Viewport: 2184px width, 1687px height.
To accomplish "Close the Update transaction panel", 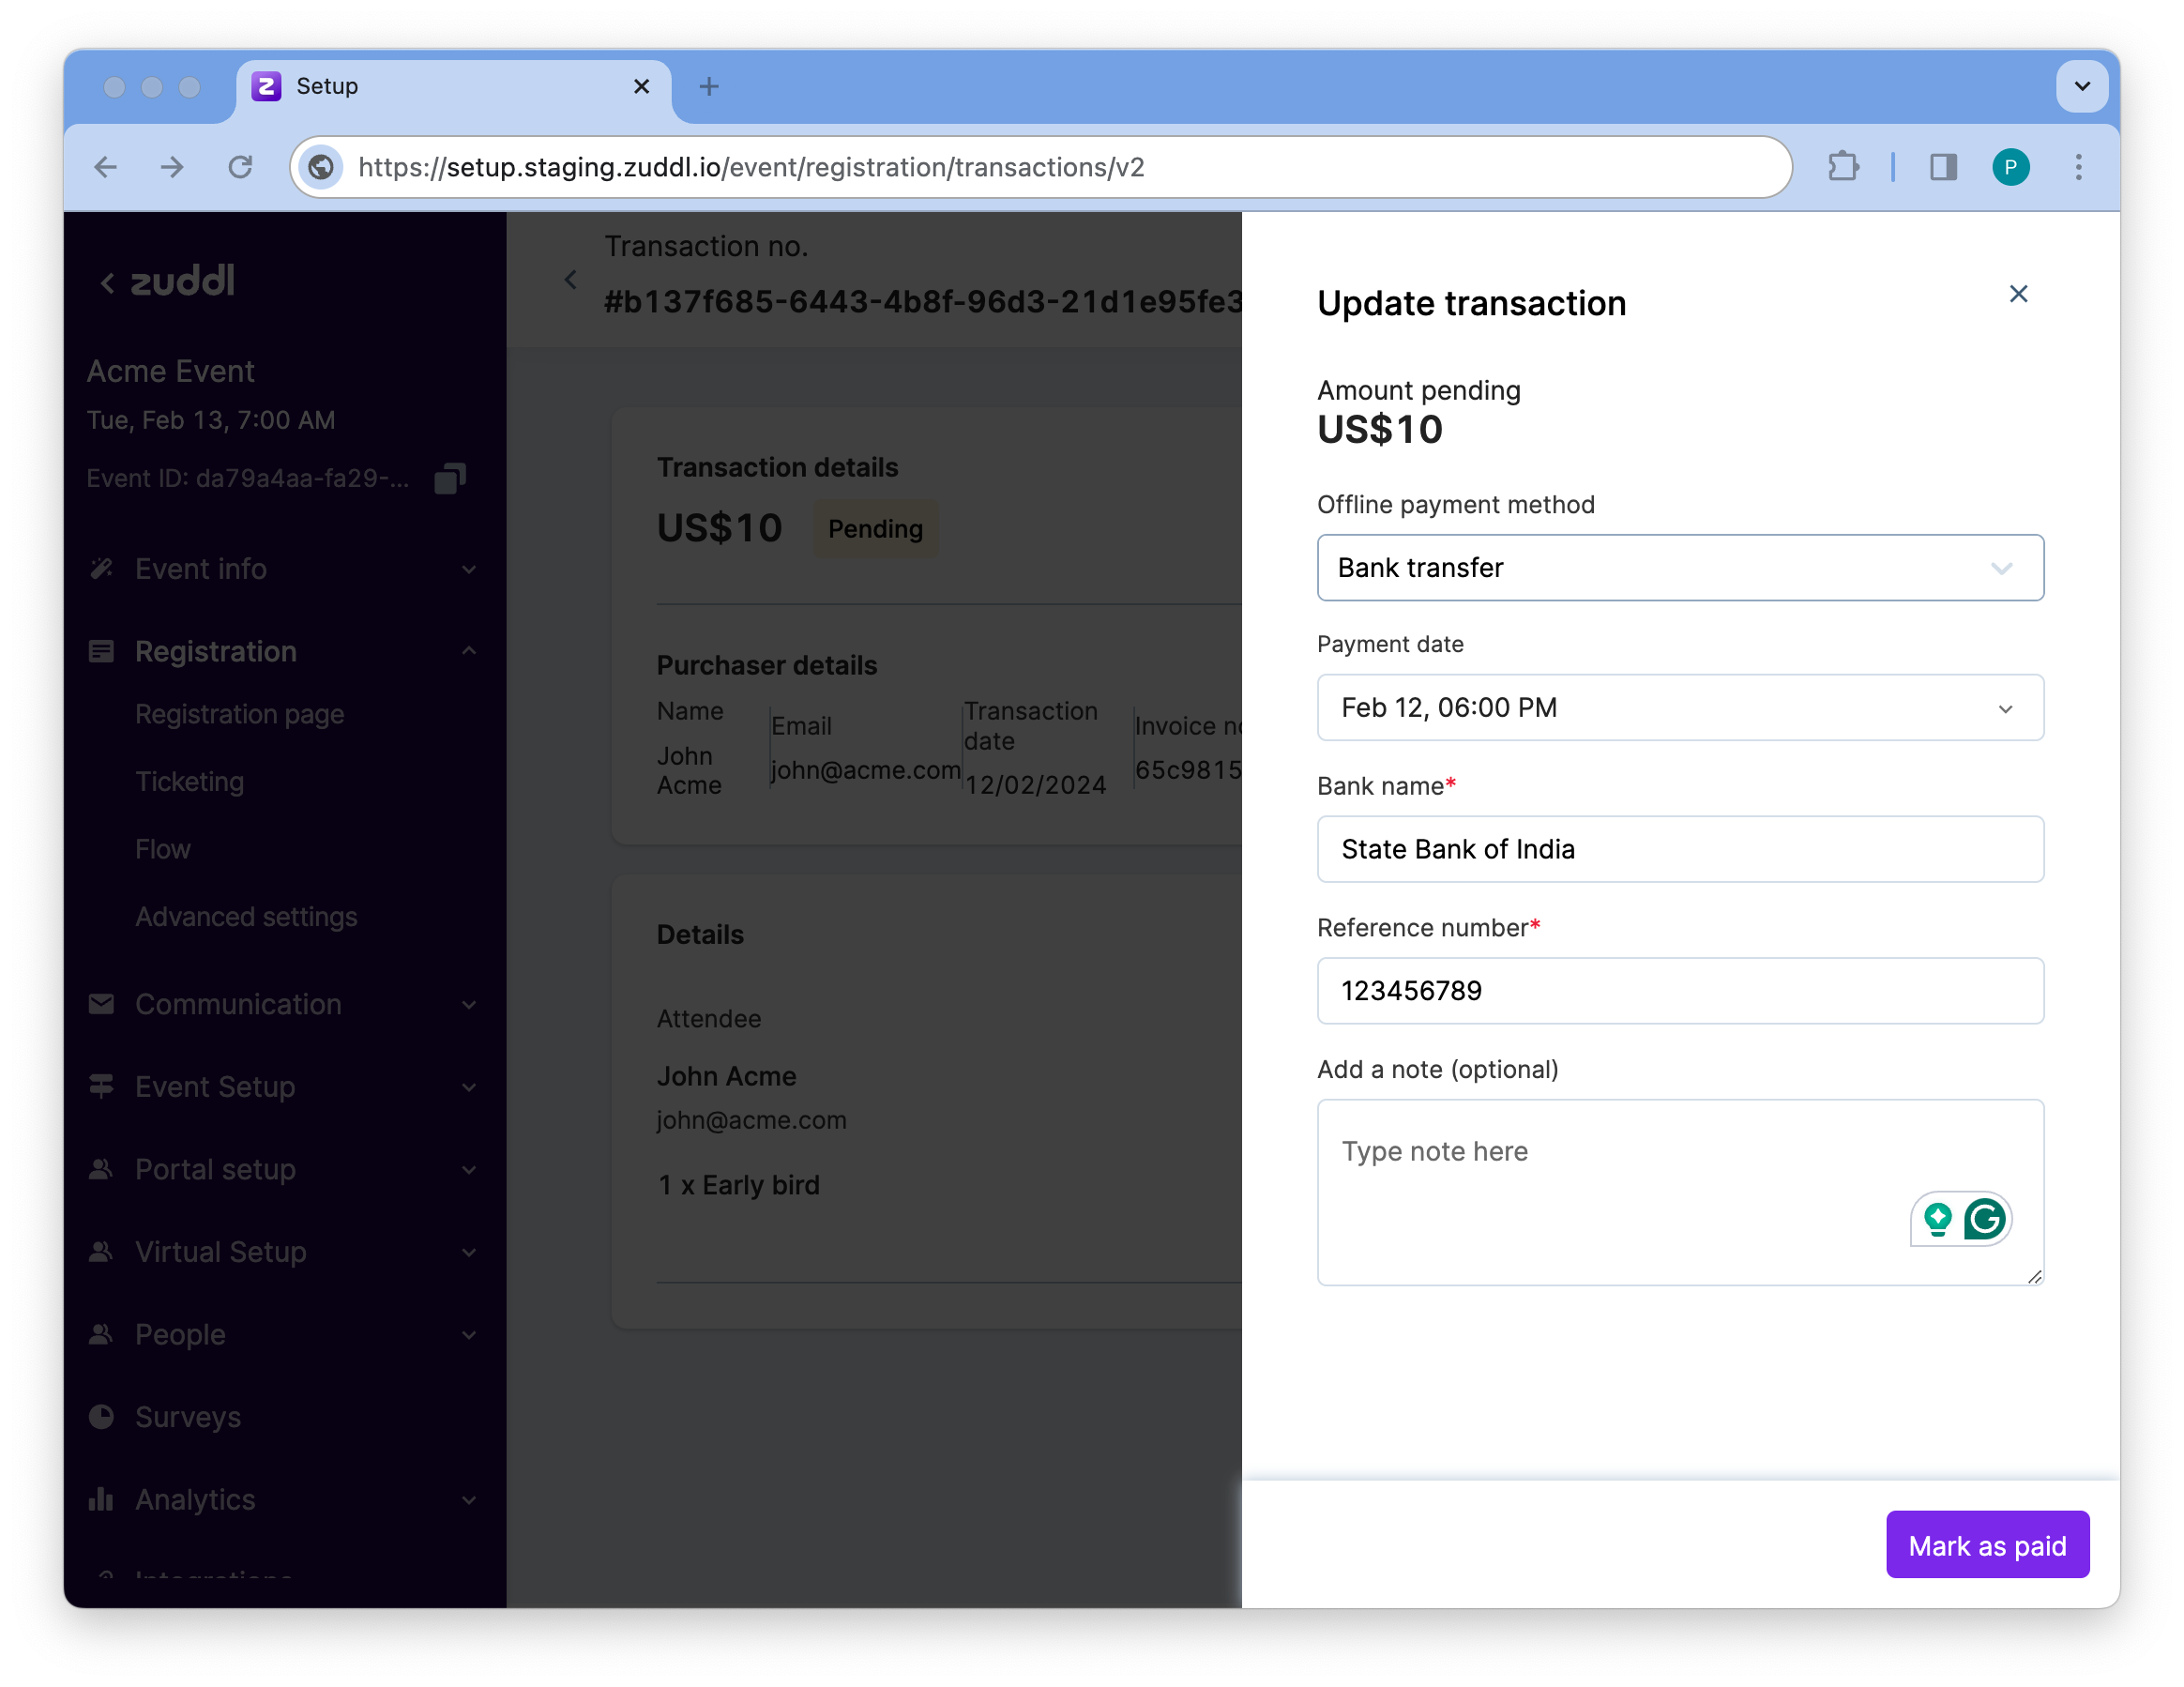I will [x=2018, y=294].
